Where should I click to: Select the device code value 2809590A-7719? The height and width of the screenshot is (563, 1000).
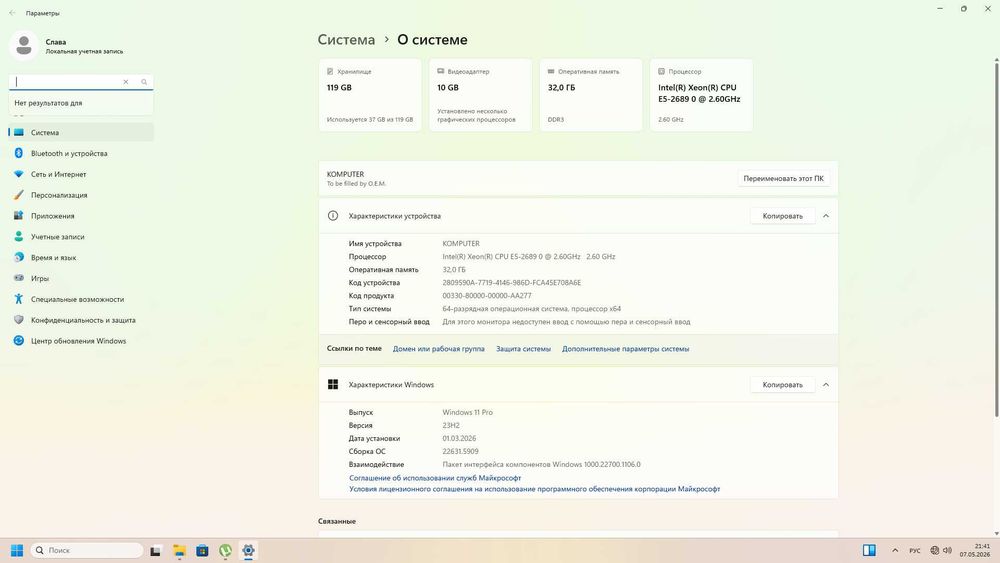[511, 282]
